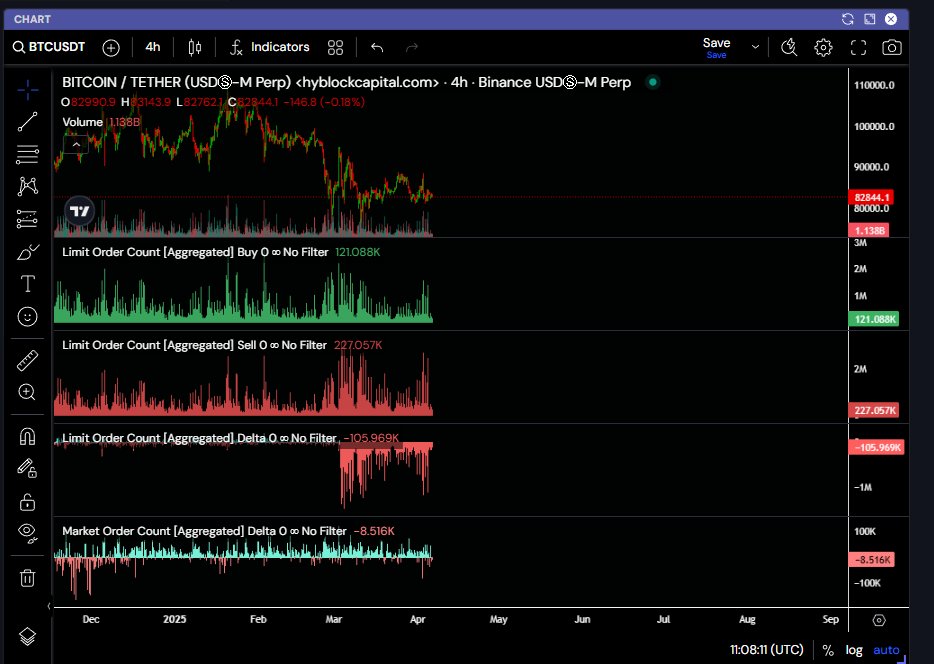Collapse the drawing toolbar side arrow

(x=49, y=606)
